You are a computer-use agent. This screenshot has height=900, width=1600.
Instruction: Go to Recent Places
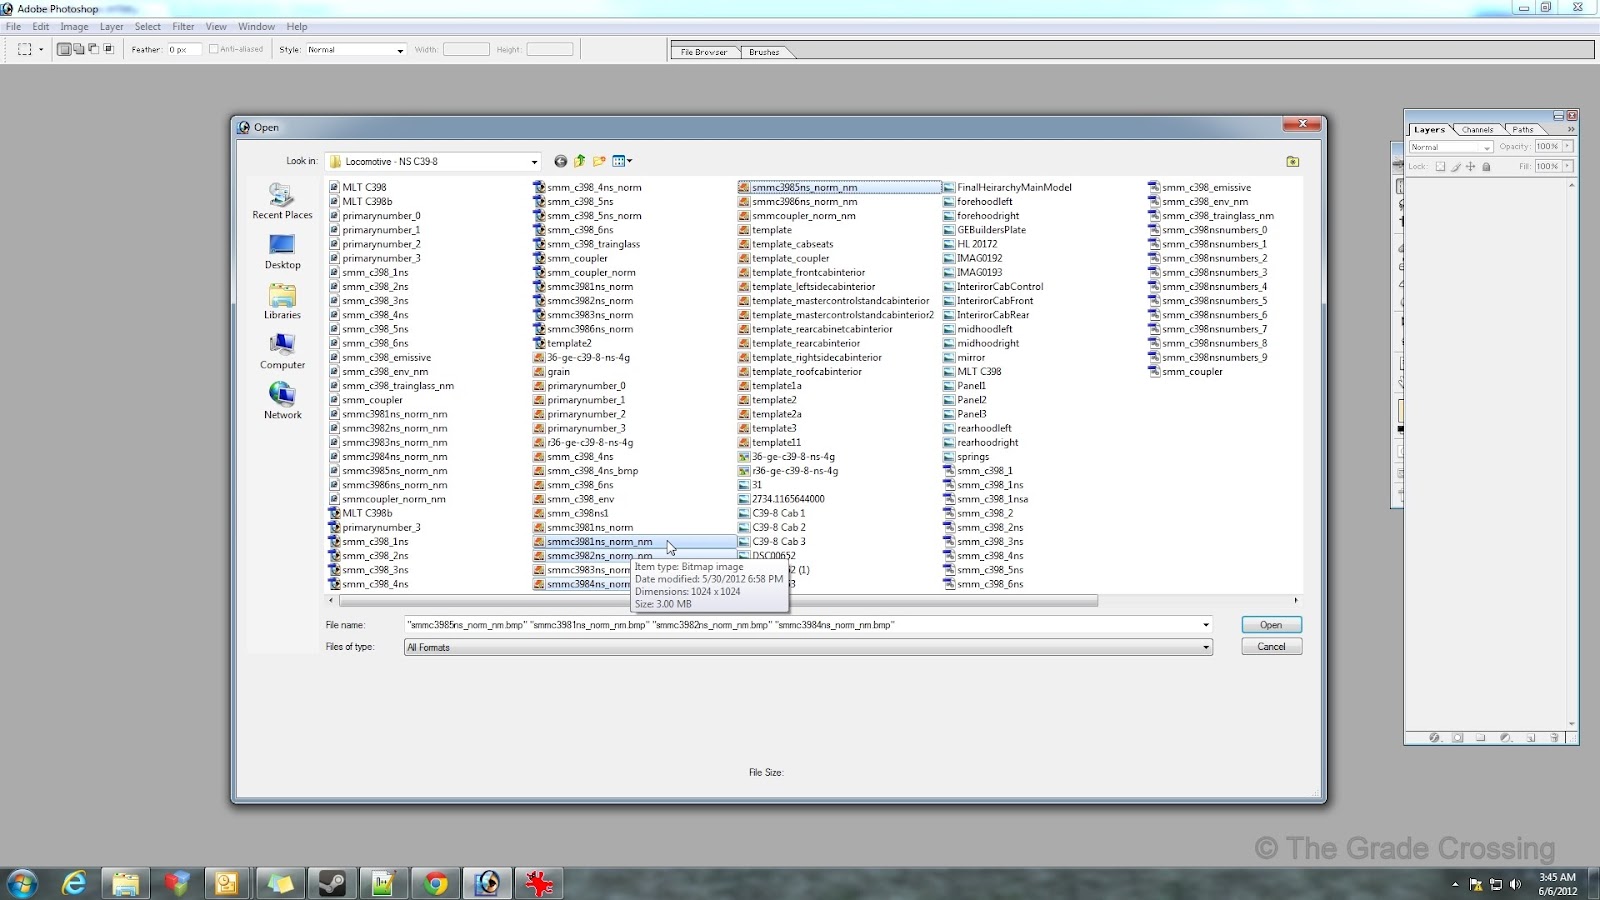point(282,201)
